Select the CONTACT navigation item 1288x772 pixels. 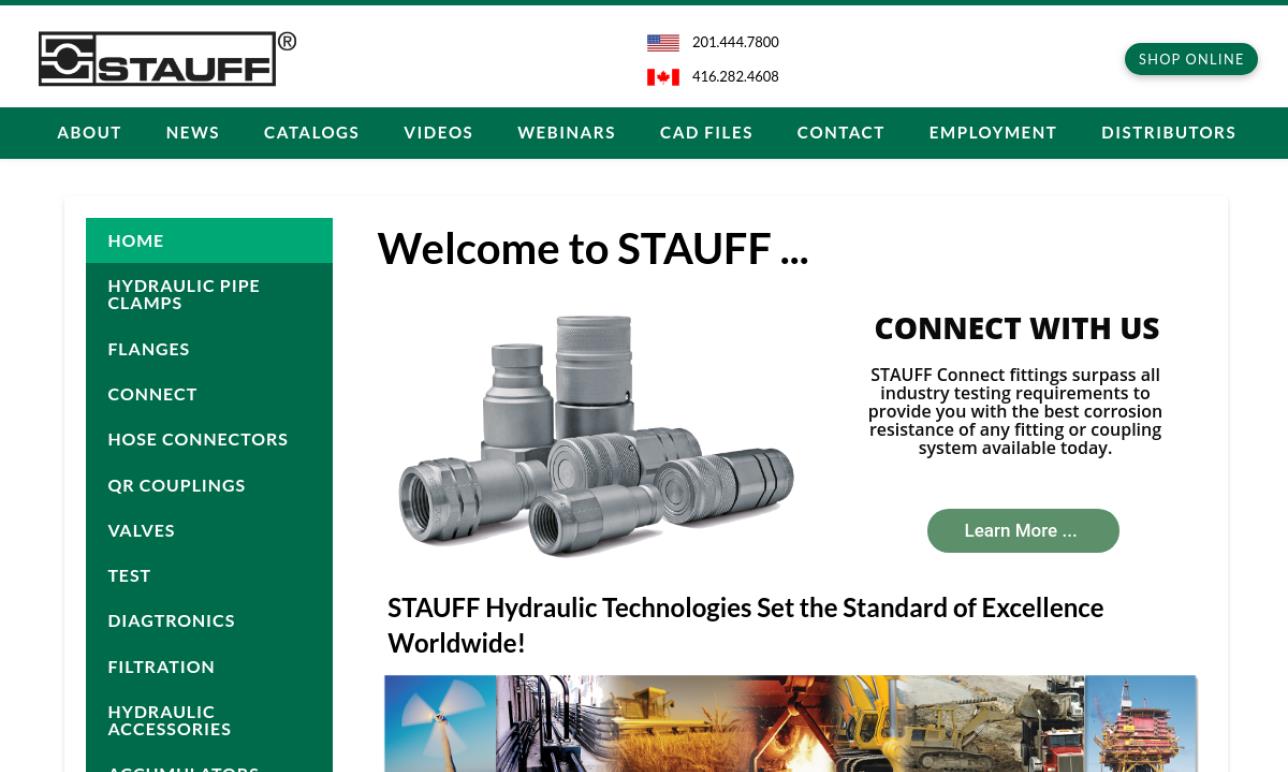[x=840, y=132]
